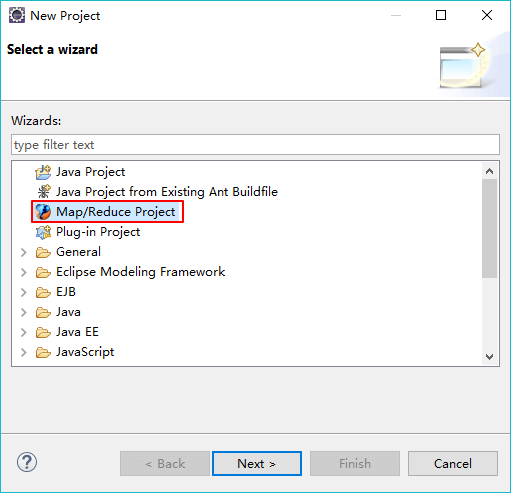Click the Eclipse icon in the title bar
The height and width of the screenshot is (493, 511).
point(17,15)
